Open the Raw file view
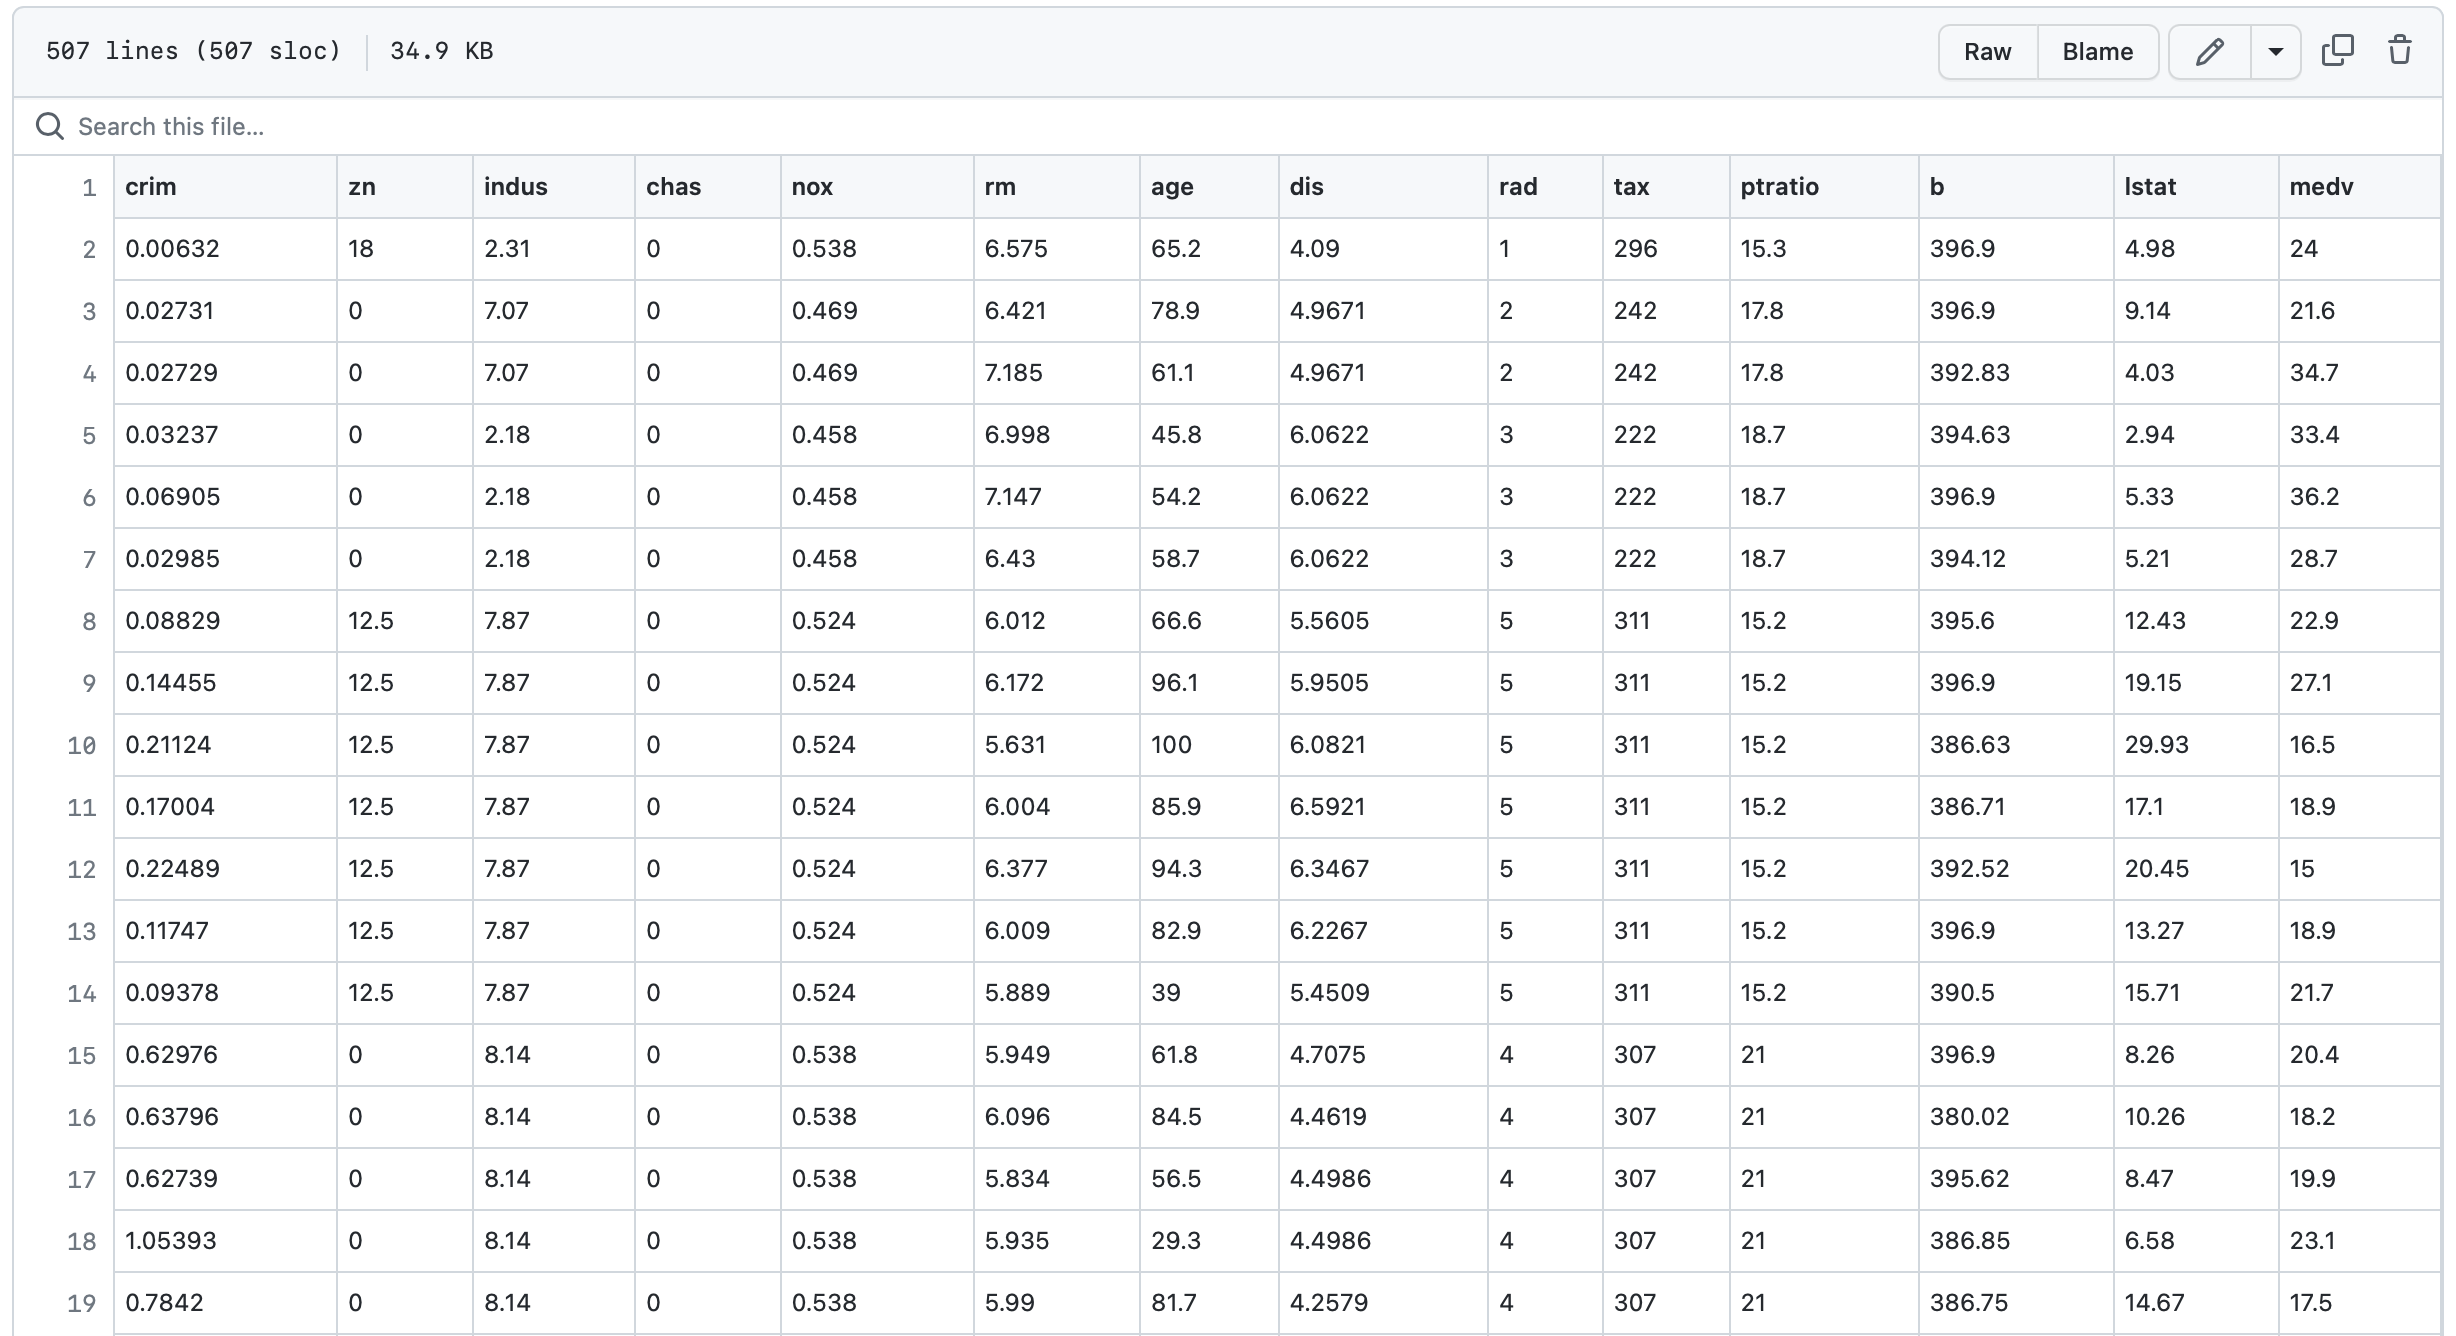Image resolution: width=2456 pixels, height=1336 pixels. pos(1987,52)
